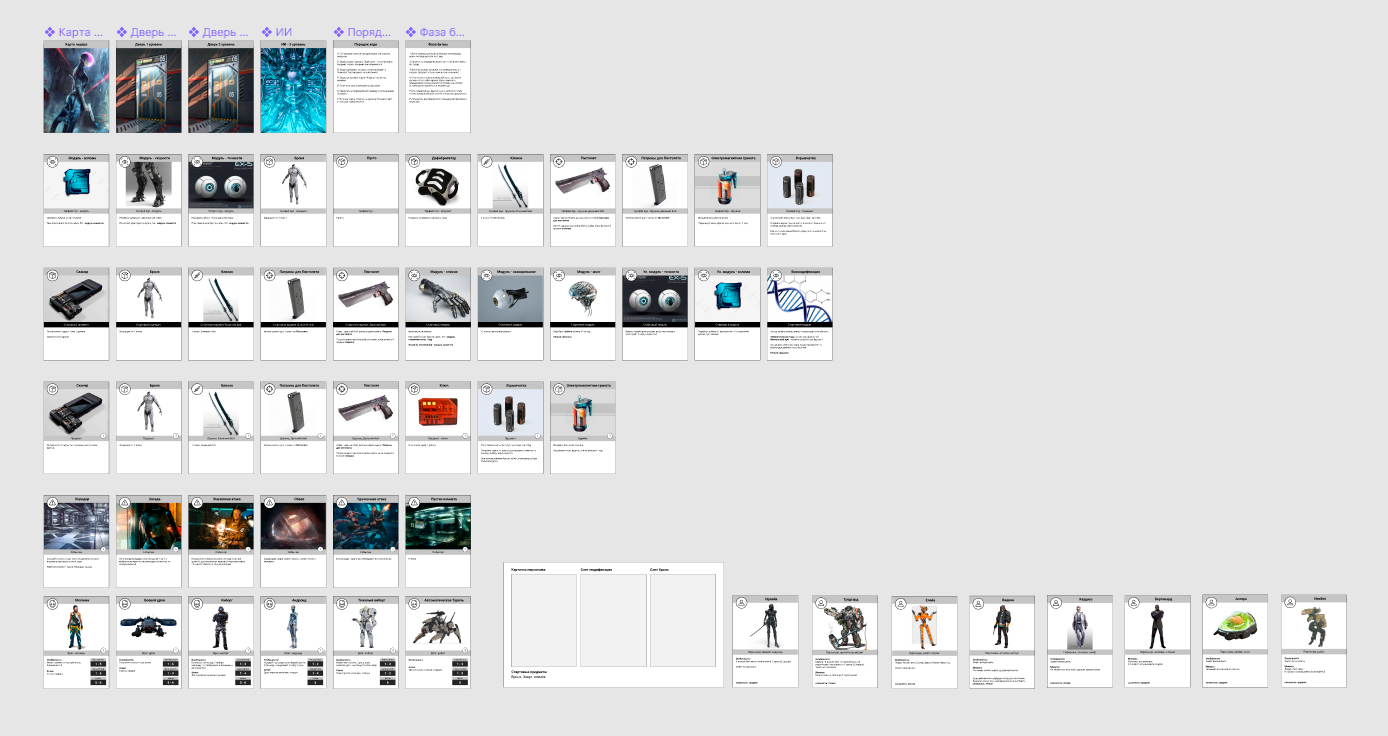Click enemy face icon on Тяжелый киборг card

pos(341,602)
